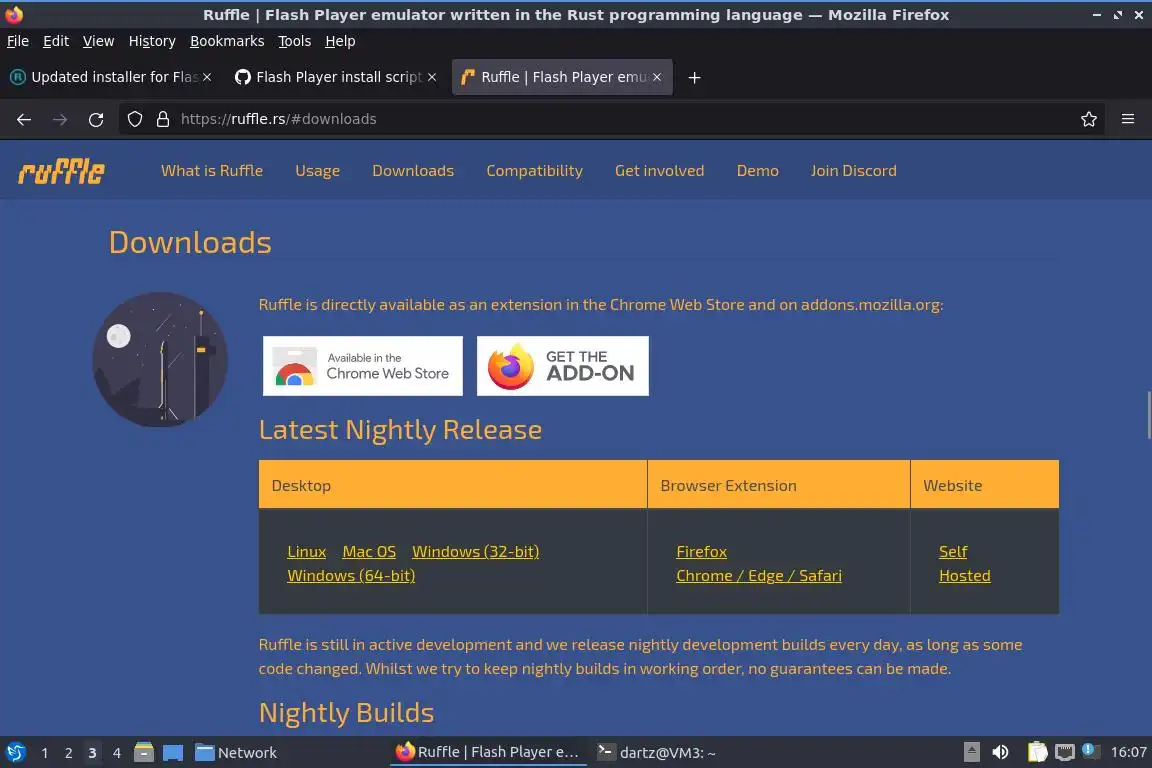Open Compatibility nav link
1152x768 pixels.
pyautogui.click(x=534, y=171)
